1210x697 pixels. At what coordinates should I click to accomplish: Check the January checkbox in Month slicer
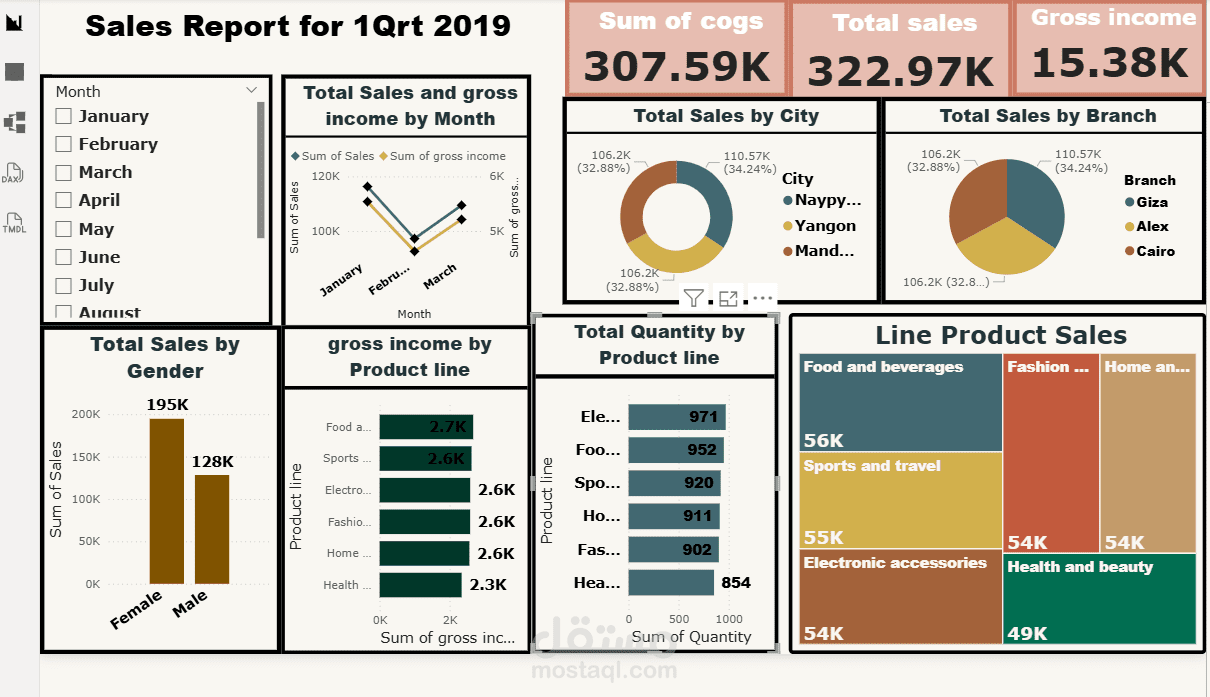click(x=65, y=116)
